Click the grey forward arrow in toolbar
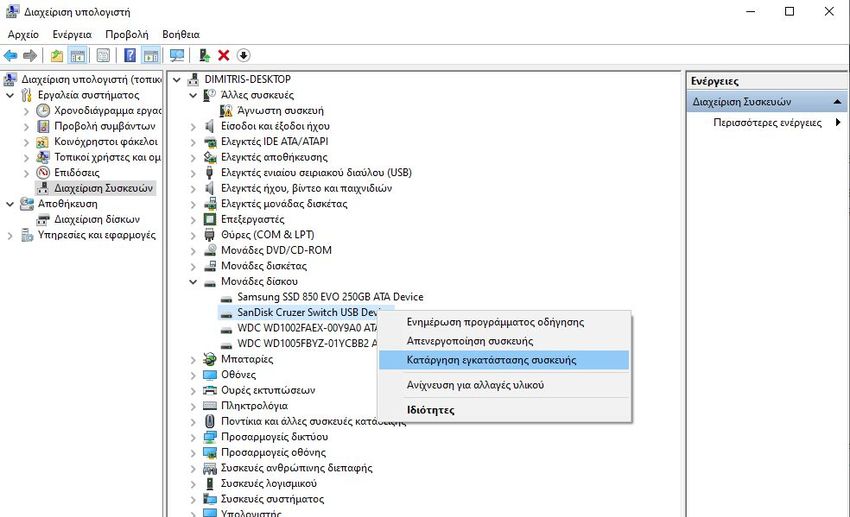 pos(30,55)
